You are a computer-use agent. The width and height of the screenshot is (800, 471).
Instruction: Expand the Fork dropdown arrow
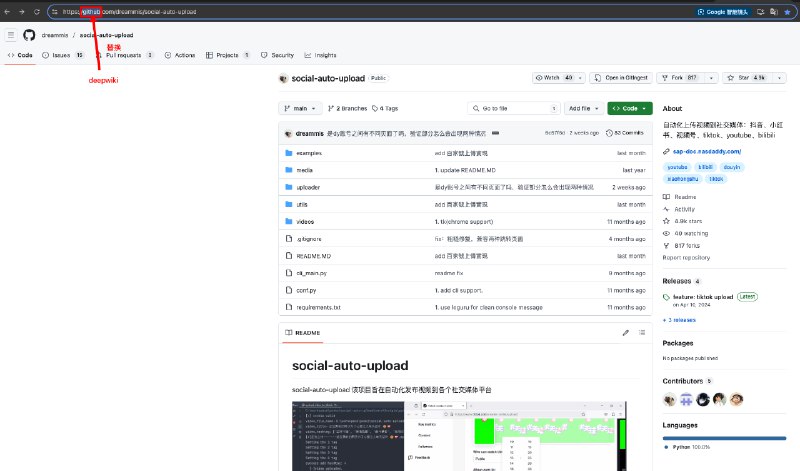[711, 78]
